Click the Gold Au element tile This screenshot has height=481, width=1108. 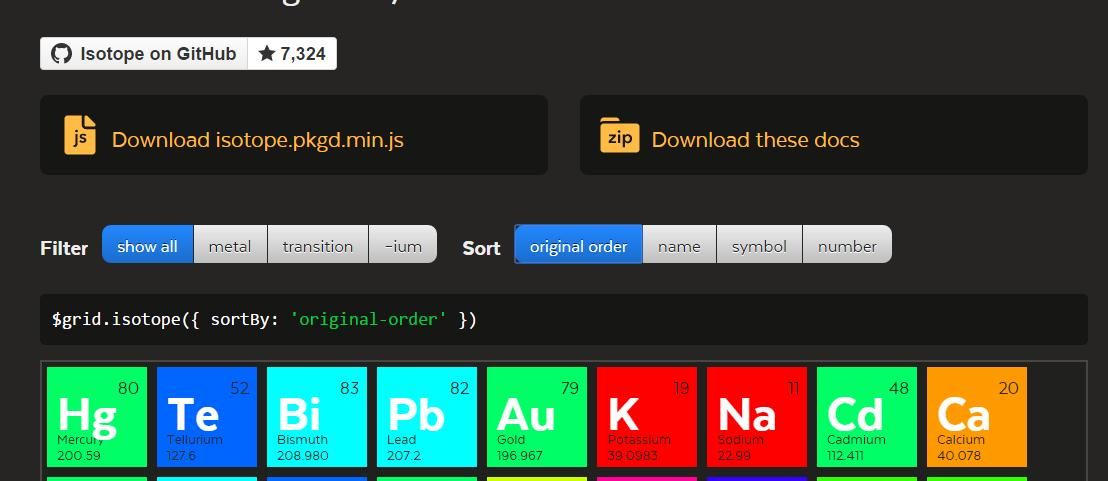(x=537, y=417)
